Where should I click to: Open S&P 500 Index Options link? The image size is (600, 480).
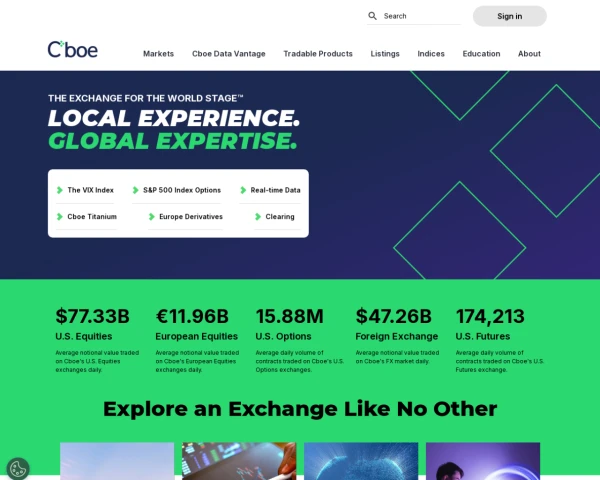pyautogui.click(x=182, y=190)
